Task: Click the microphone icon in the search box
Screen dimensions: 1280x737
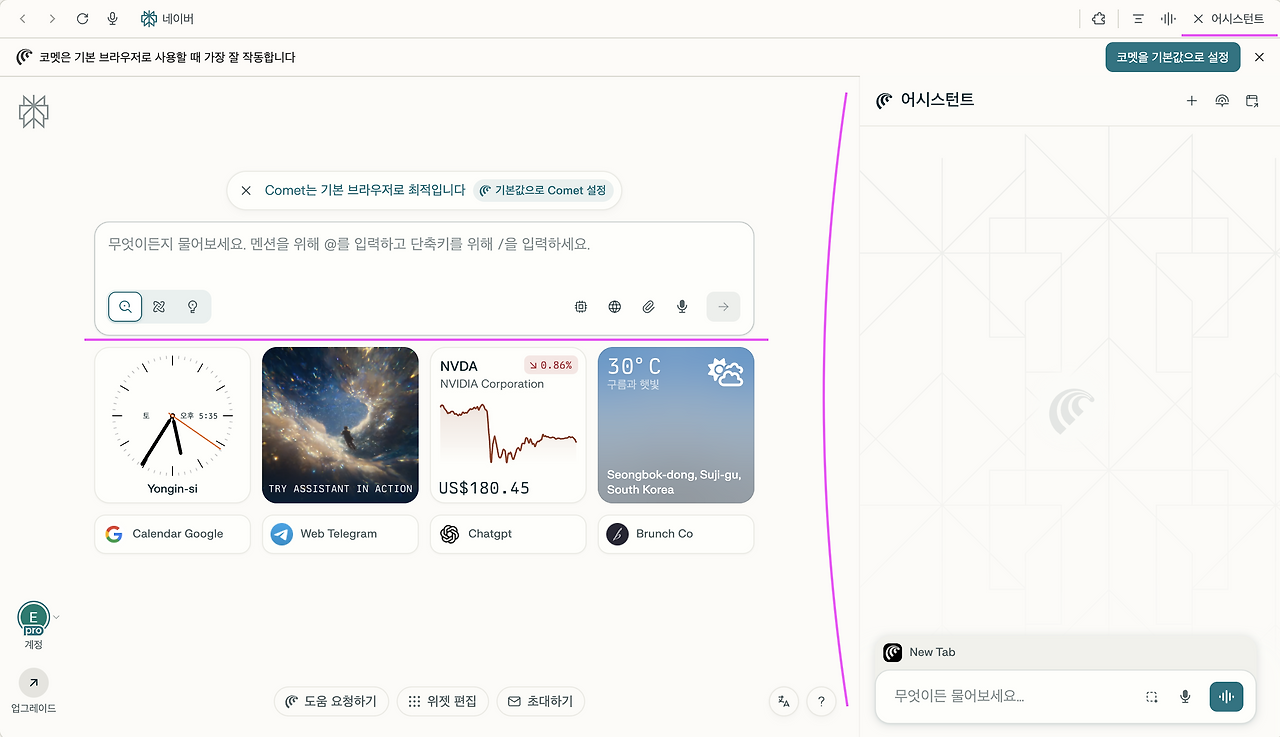Action: point(682,307)
